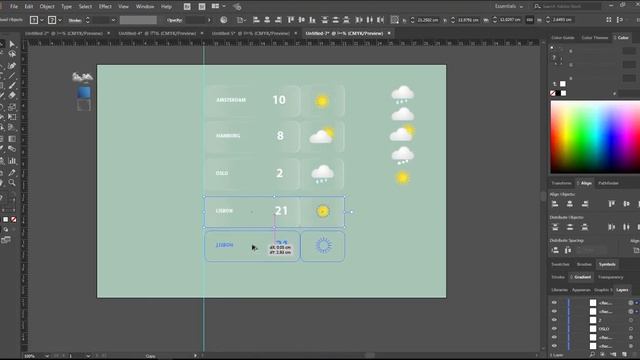Switch to the Color Guide tab
Viewport: 640px width, 360px height.
[x=562, y=38]
